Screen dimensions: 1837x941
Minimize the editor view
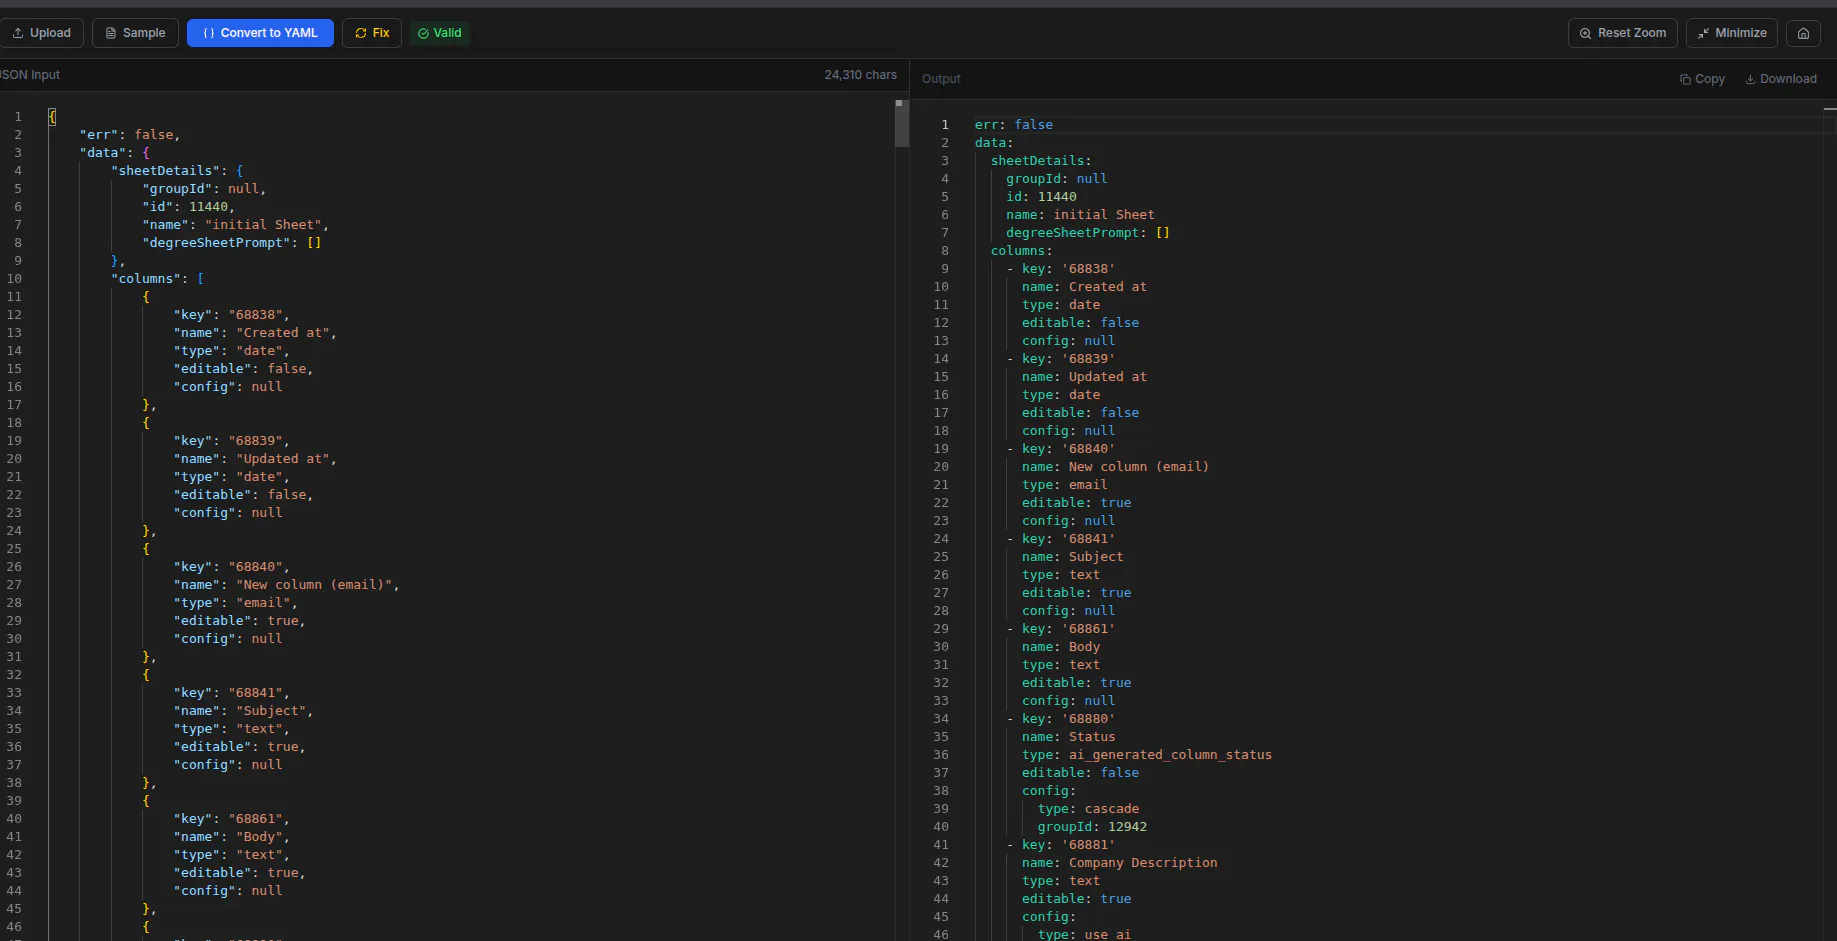click(1732, 33)
